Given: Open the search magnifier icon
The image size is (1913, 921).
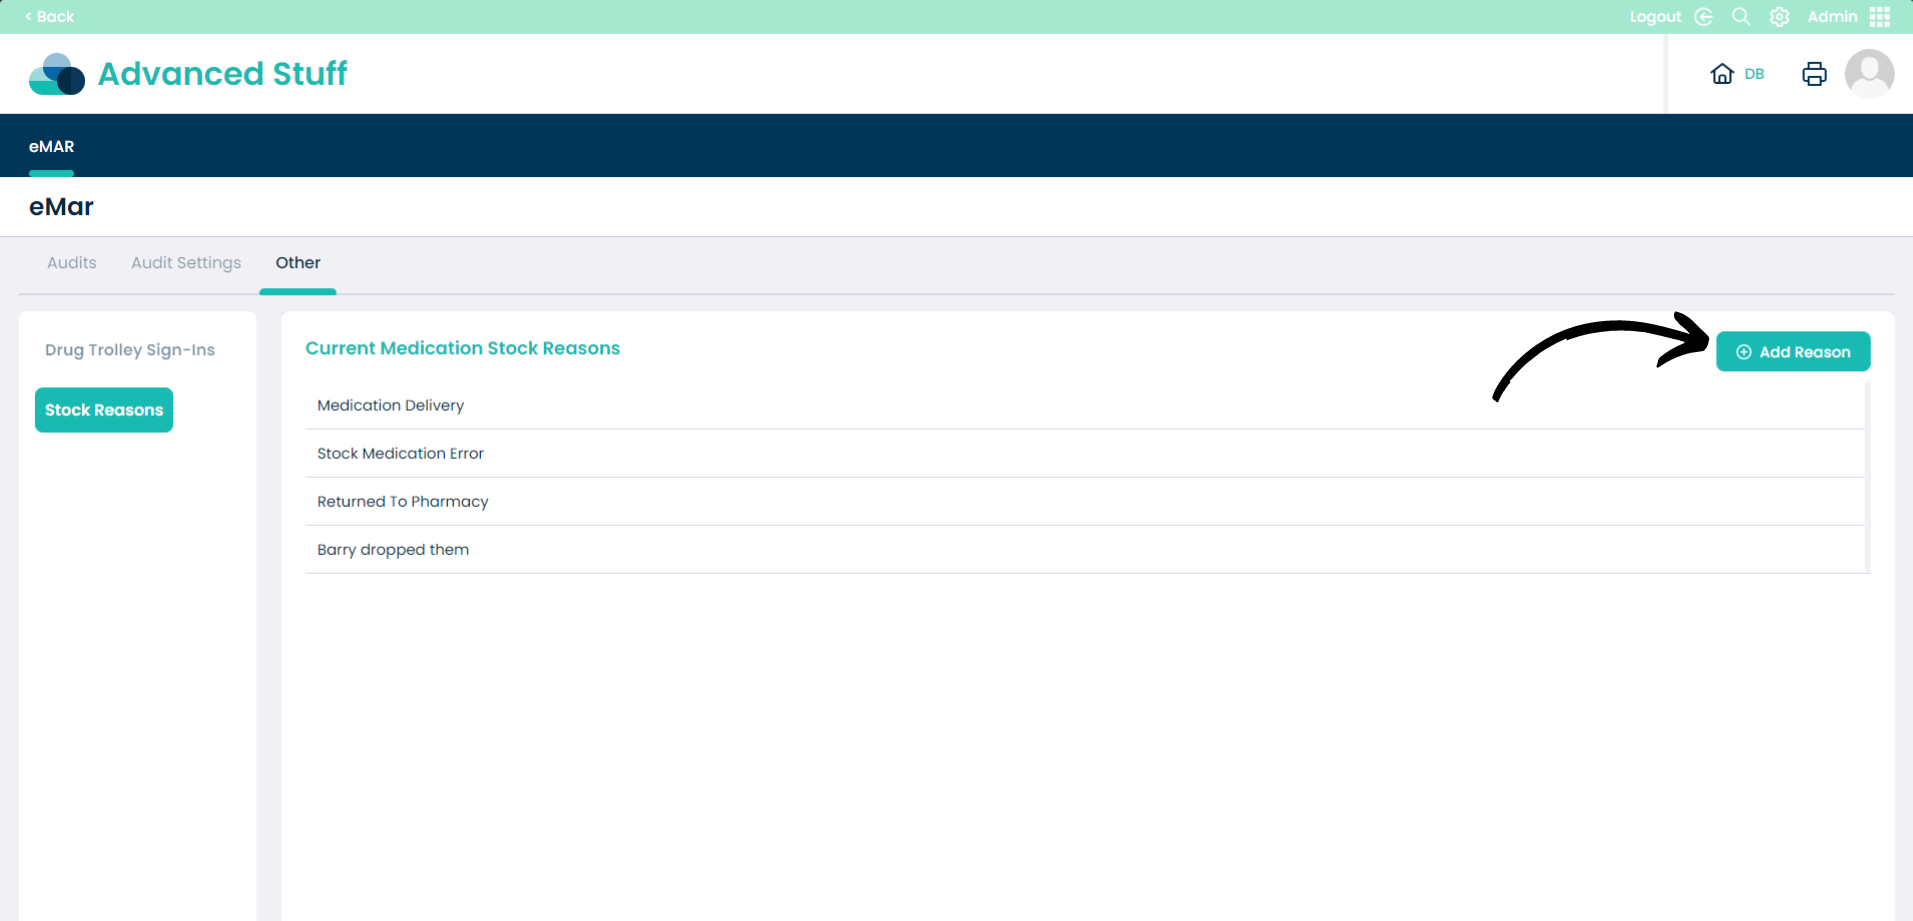Looking at the screenshot, I should click(x=1741, y=16).
